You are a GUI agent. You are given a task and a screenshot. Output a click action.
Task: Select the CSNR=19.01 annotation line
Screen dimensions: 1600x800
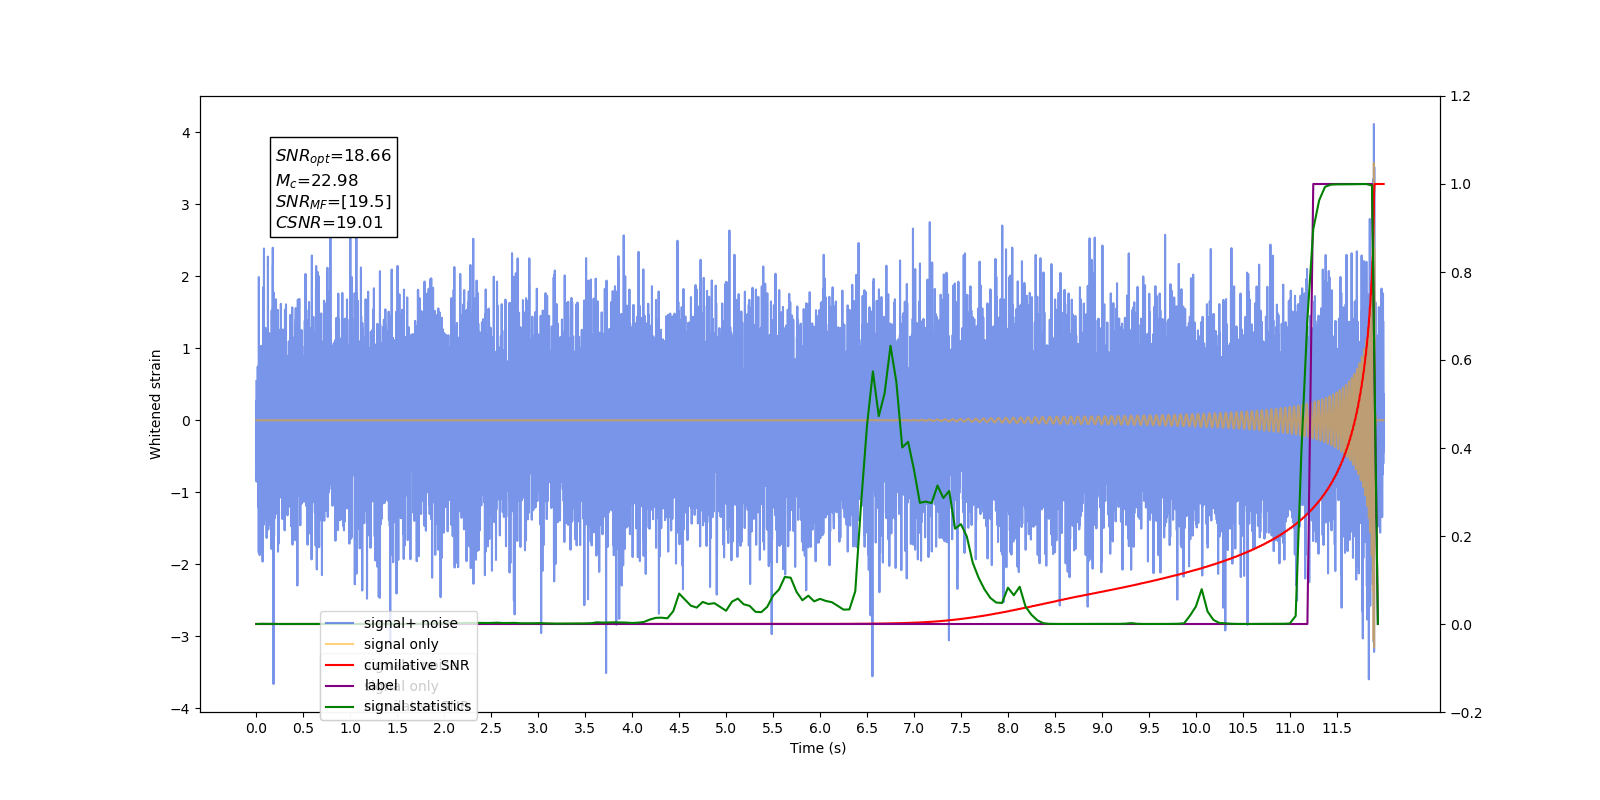point(329,222)
